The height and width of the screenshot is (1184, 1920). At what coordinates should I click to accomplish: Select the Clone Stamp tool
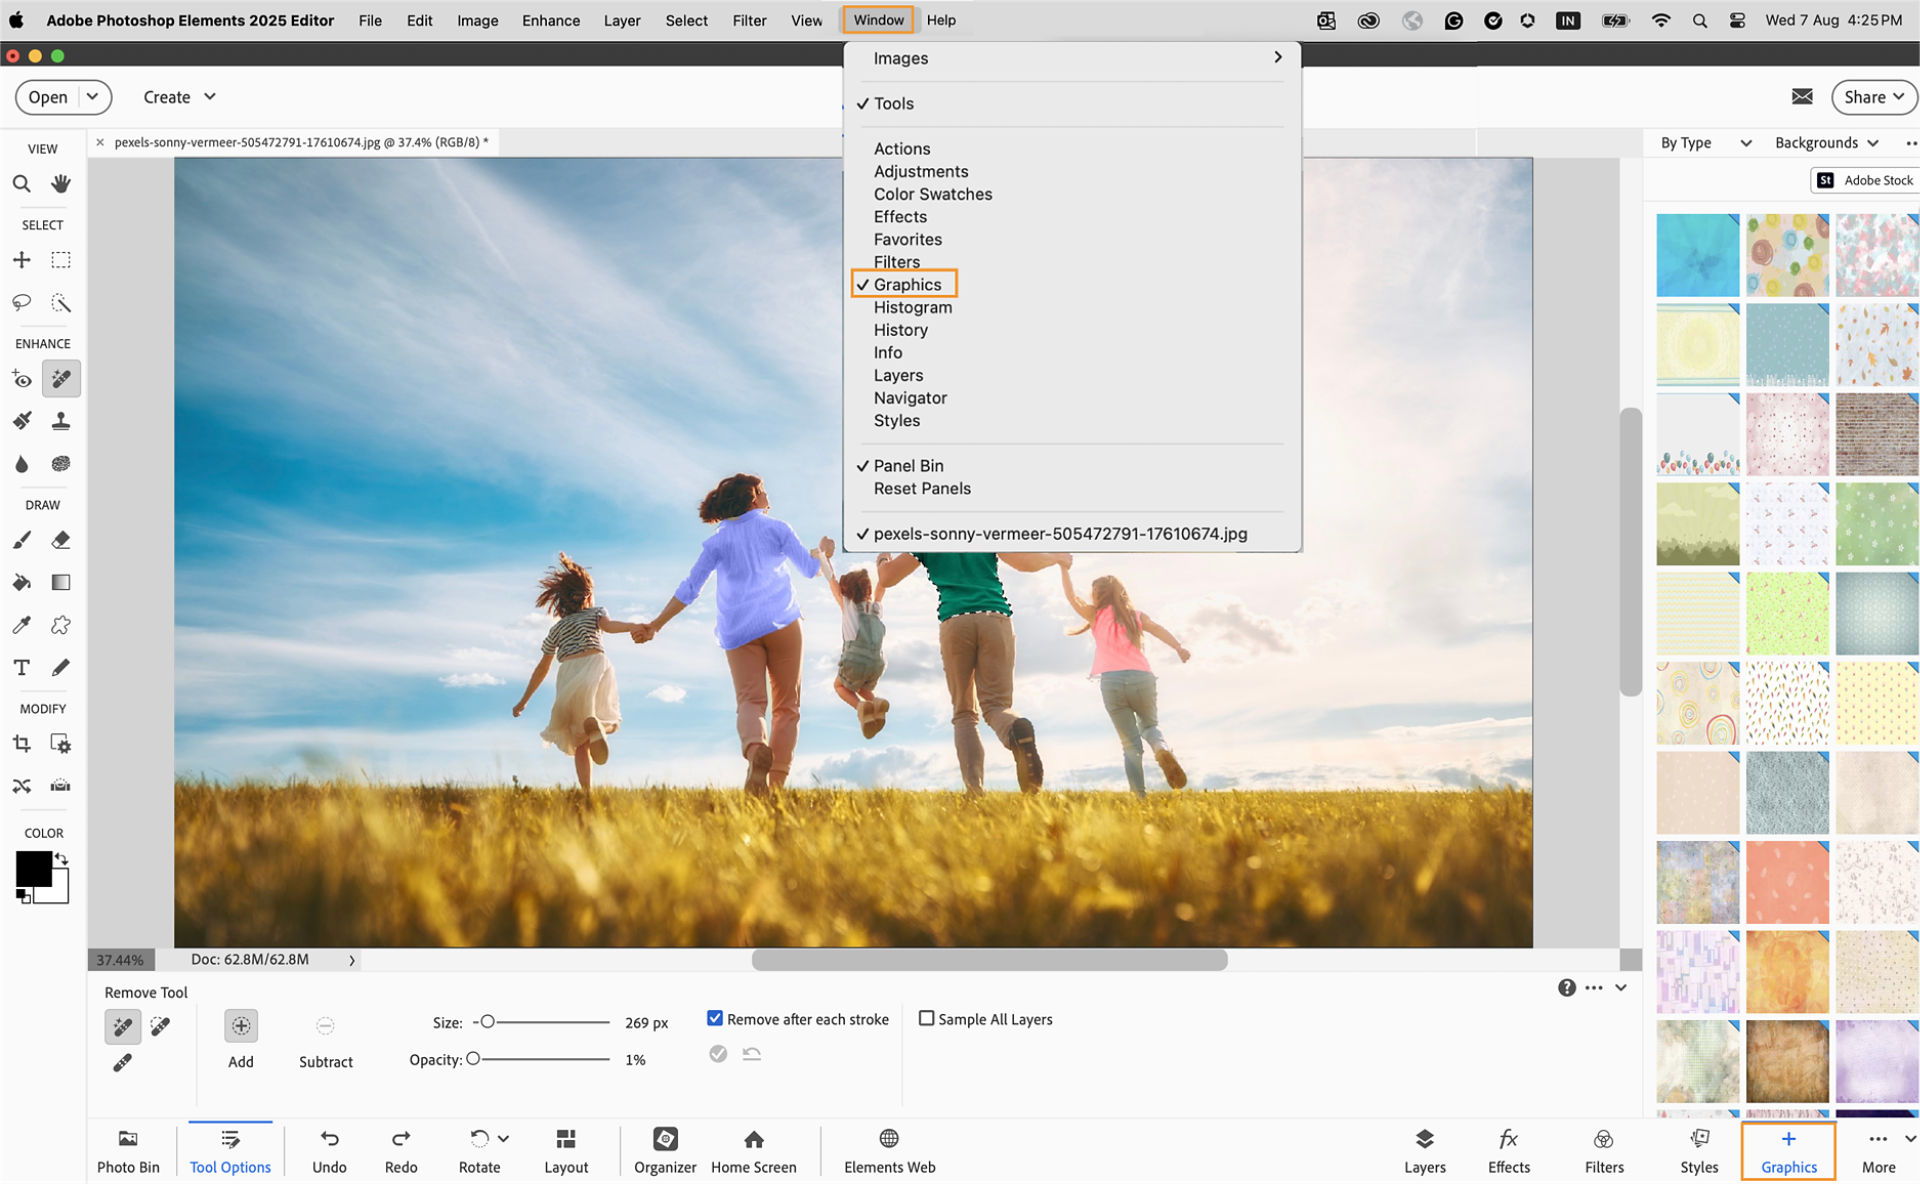(x=60, y=420)
